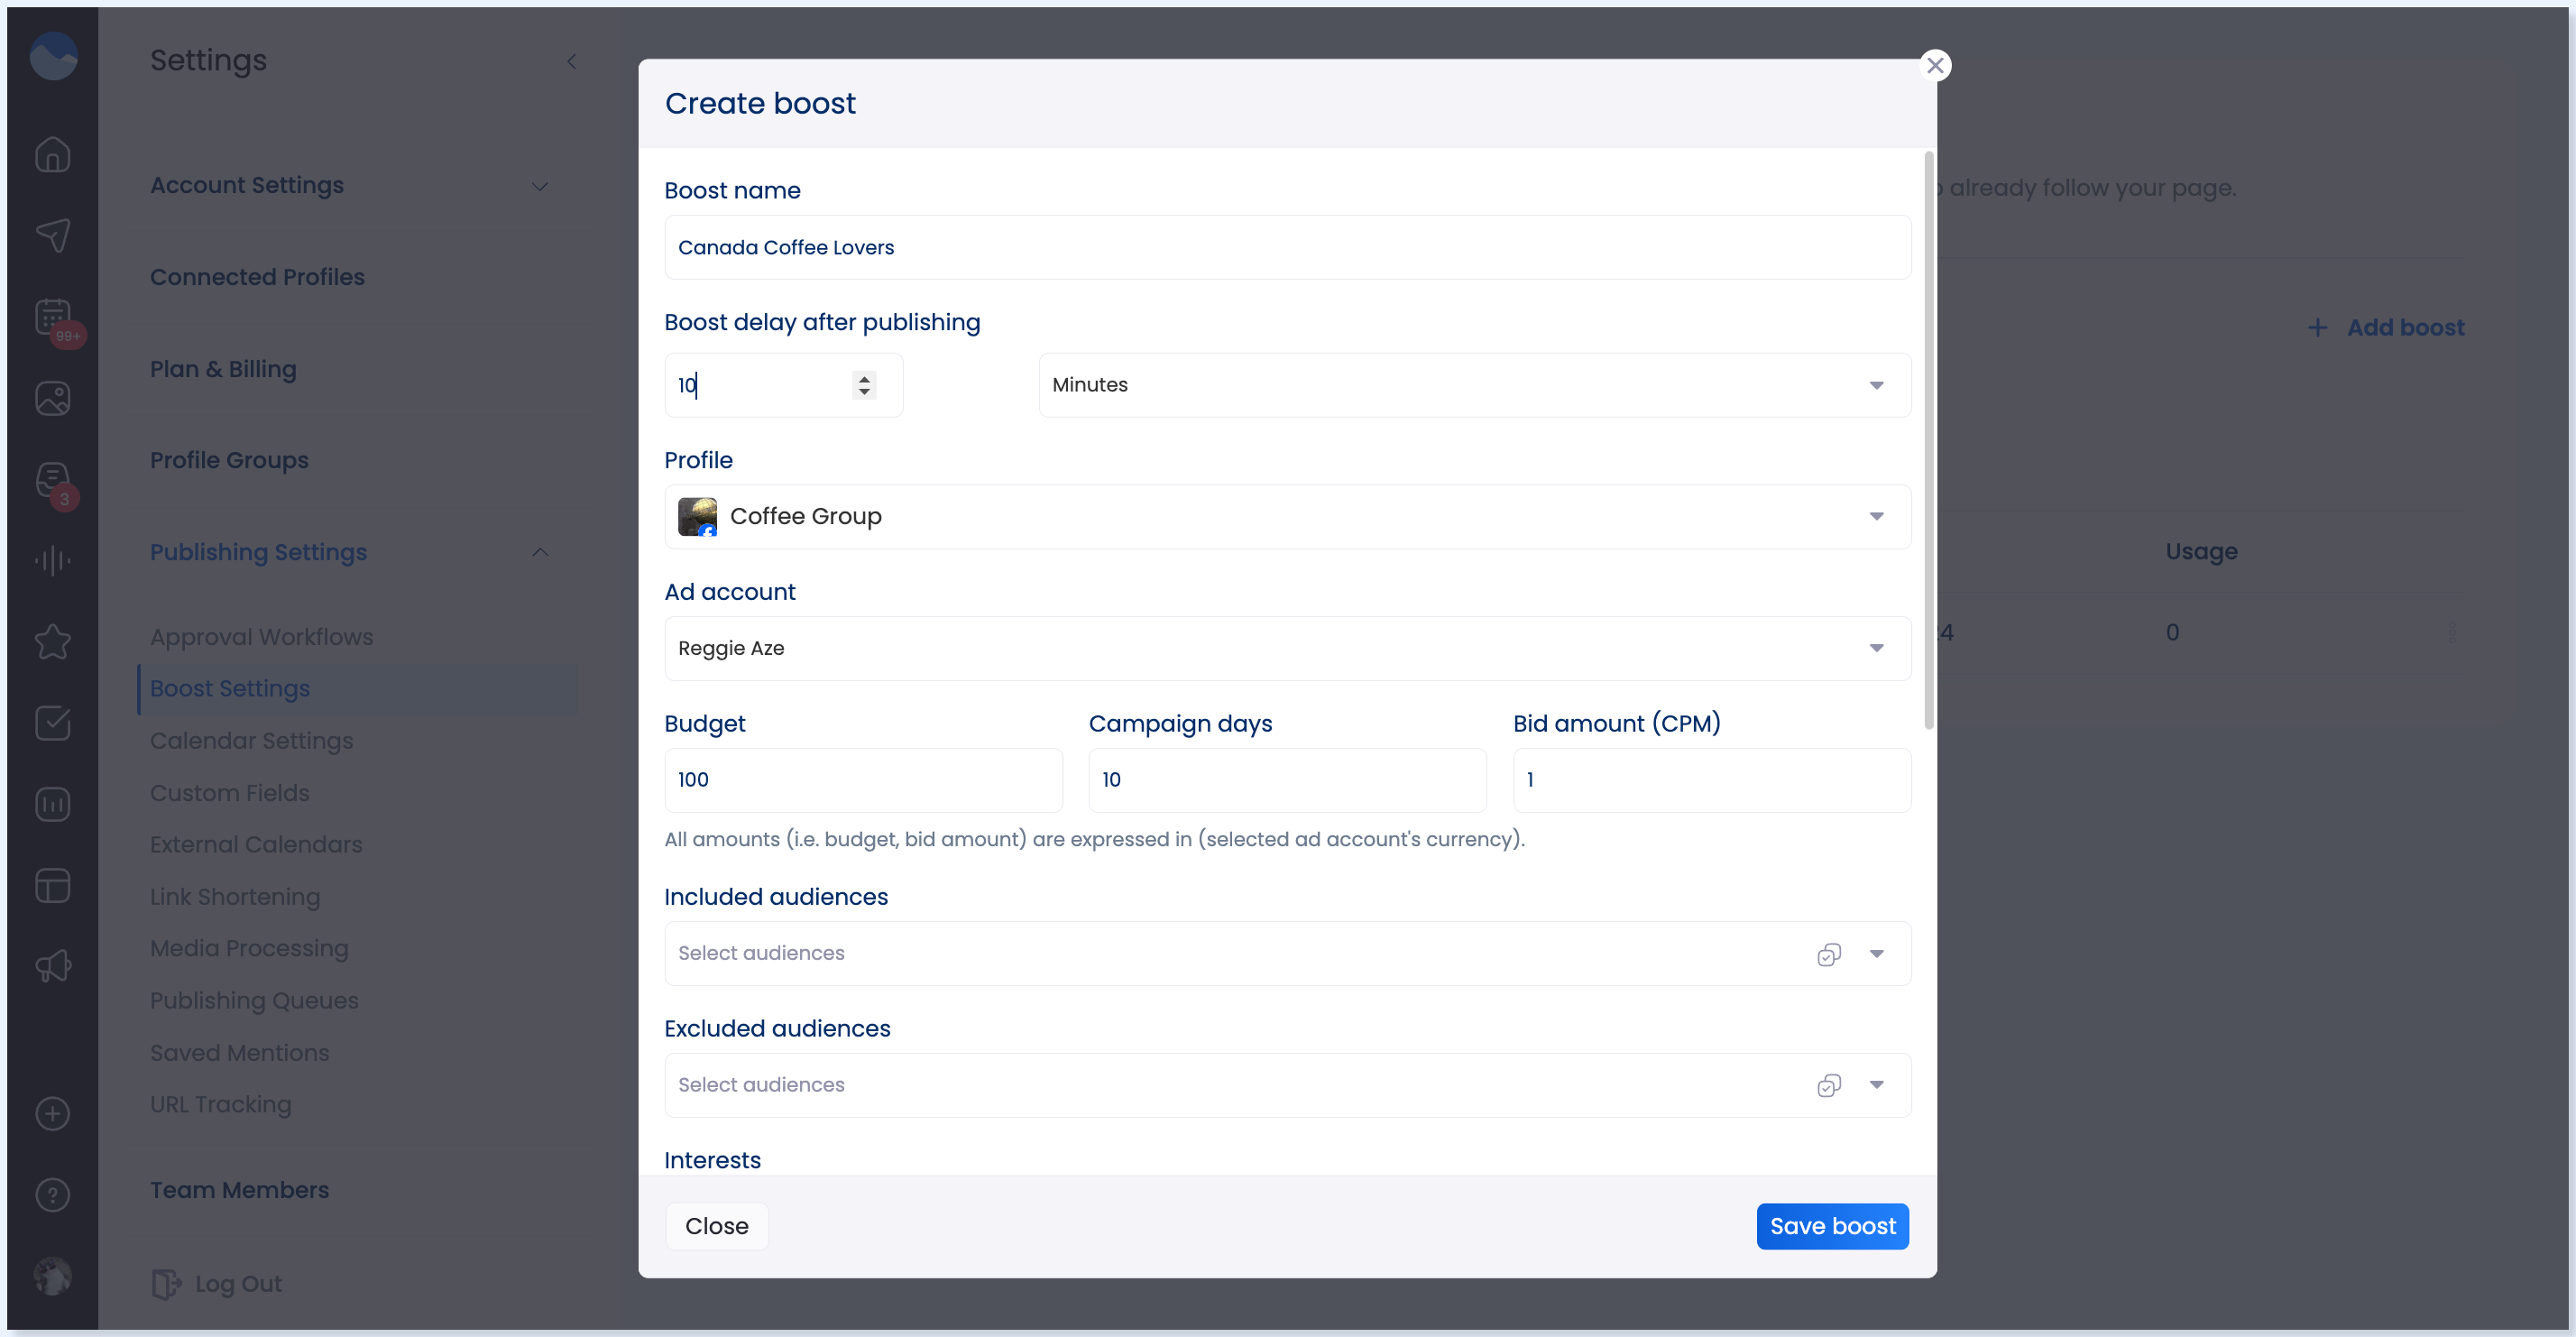Click the Log Out icon
Viewport: 2576px width, 1337px height.
pos(166,1283)
